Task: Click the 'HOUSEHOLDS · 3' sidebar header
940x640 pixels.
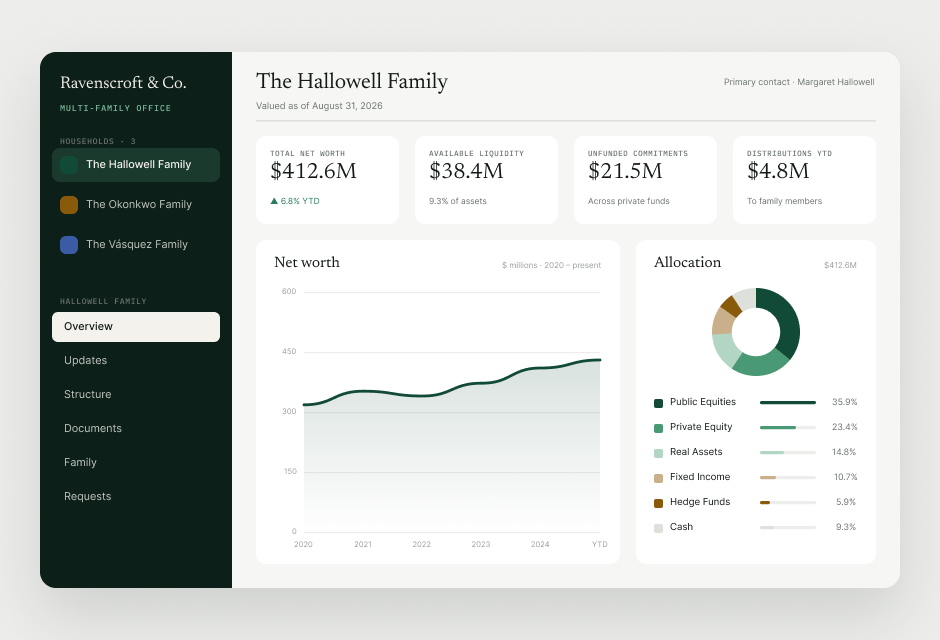Action: coord(98,141)
